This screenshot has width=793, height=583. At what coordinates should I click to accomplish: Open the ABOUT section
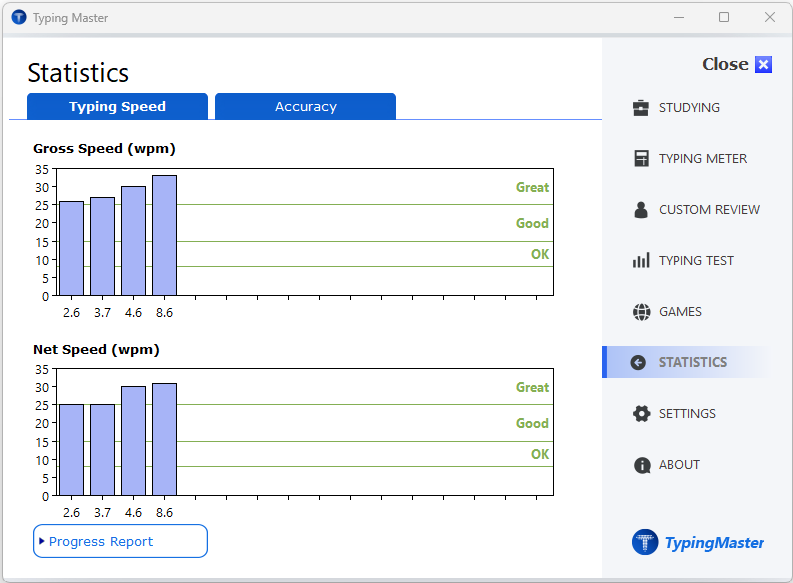point(679,465)
